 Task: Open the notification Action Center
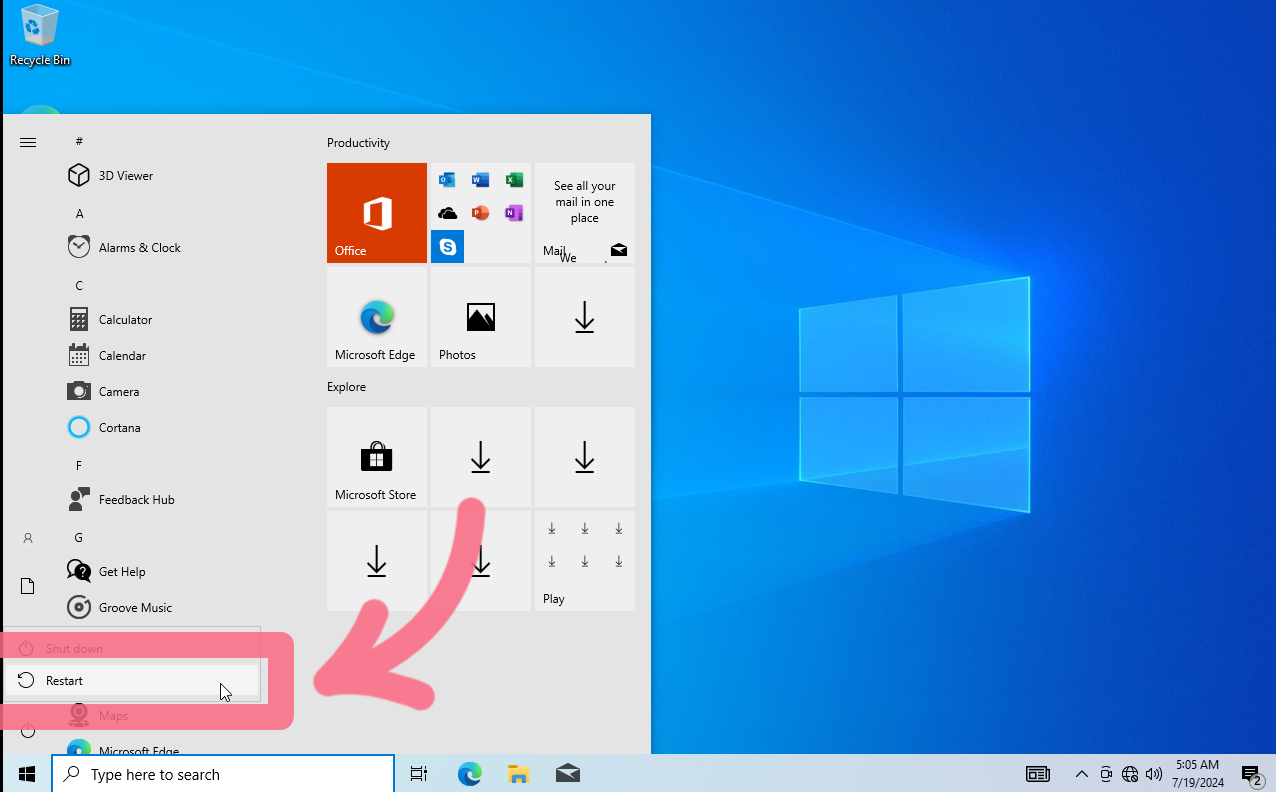pos(1251,774)
